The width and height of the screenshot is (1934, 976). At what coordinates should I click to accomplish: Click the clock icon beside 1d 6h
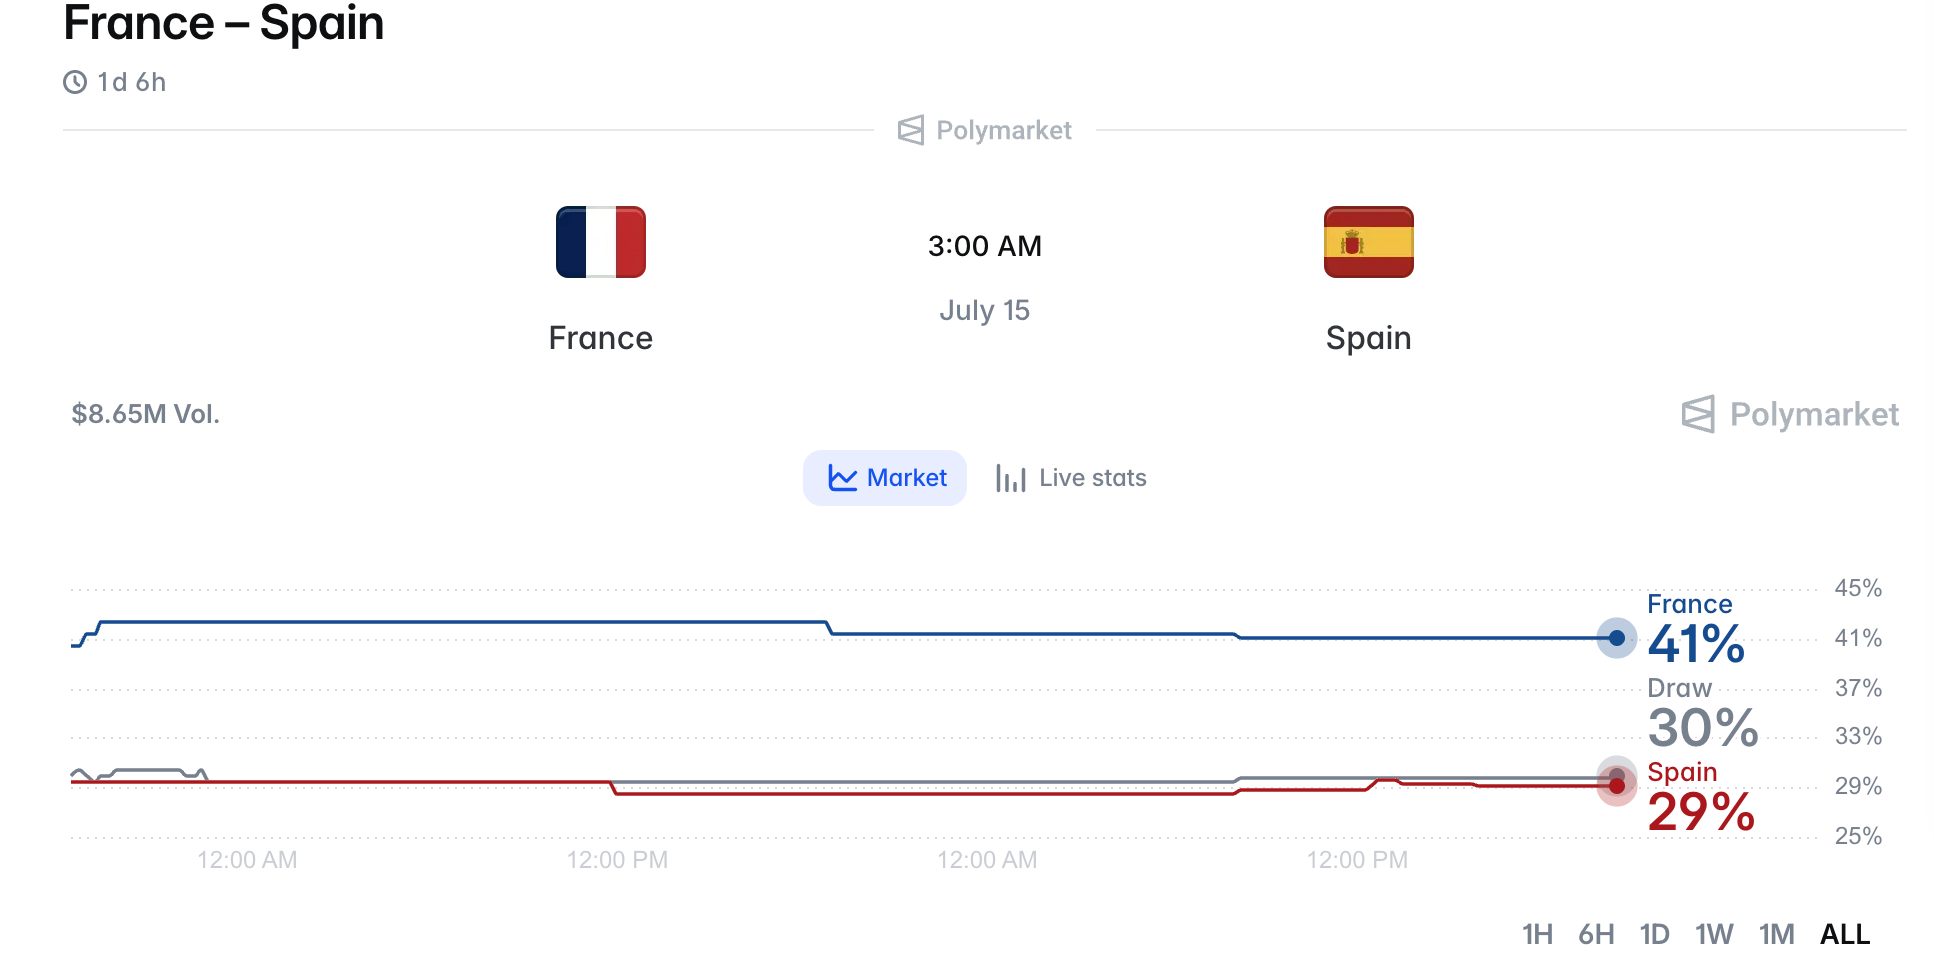[x=75, y=82]
